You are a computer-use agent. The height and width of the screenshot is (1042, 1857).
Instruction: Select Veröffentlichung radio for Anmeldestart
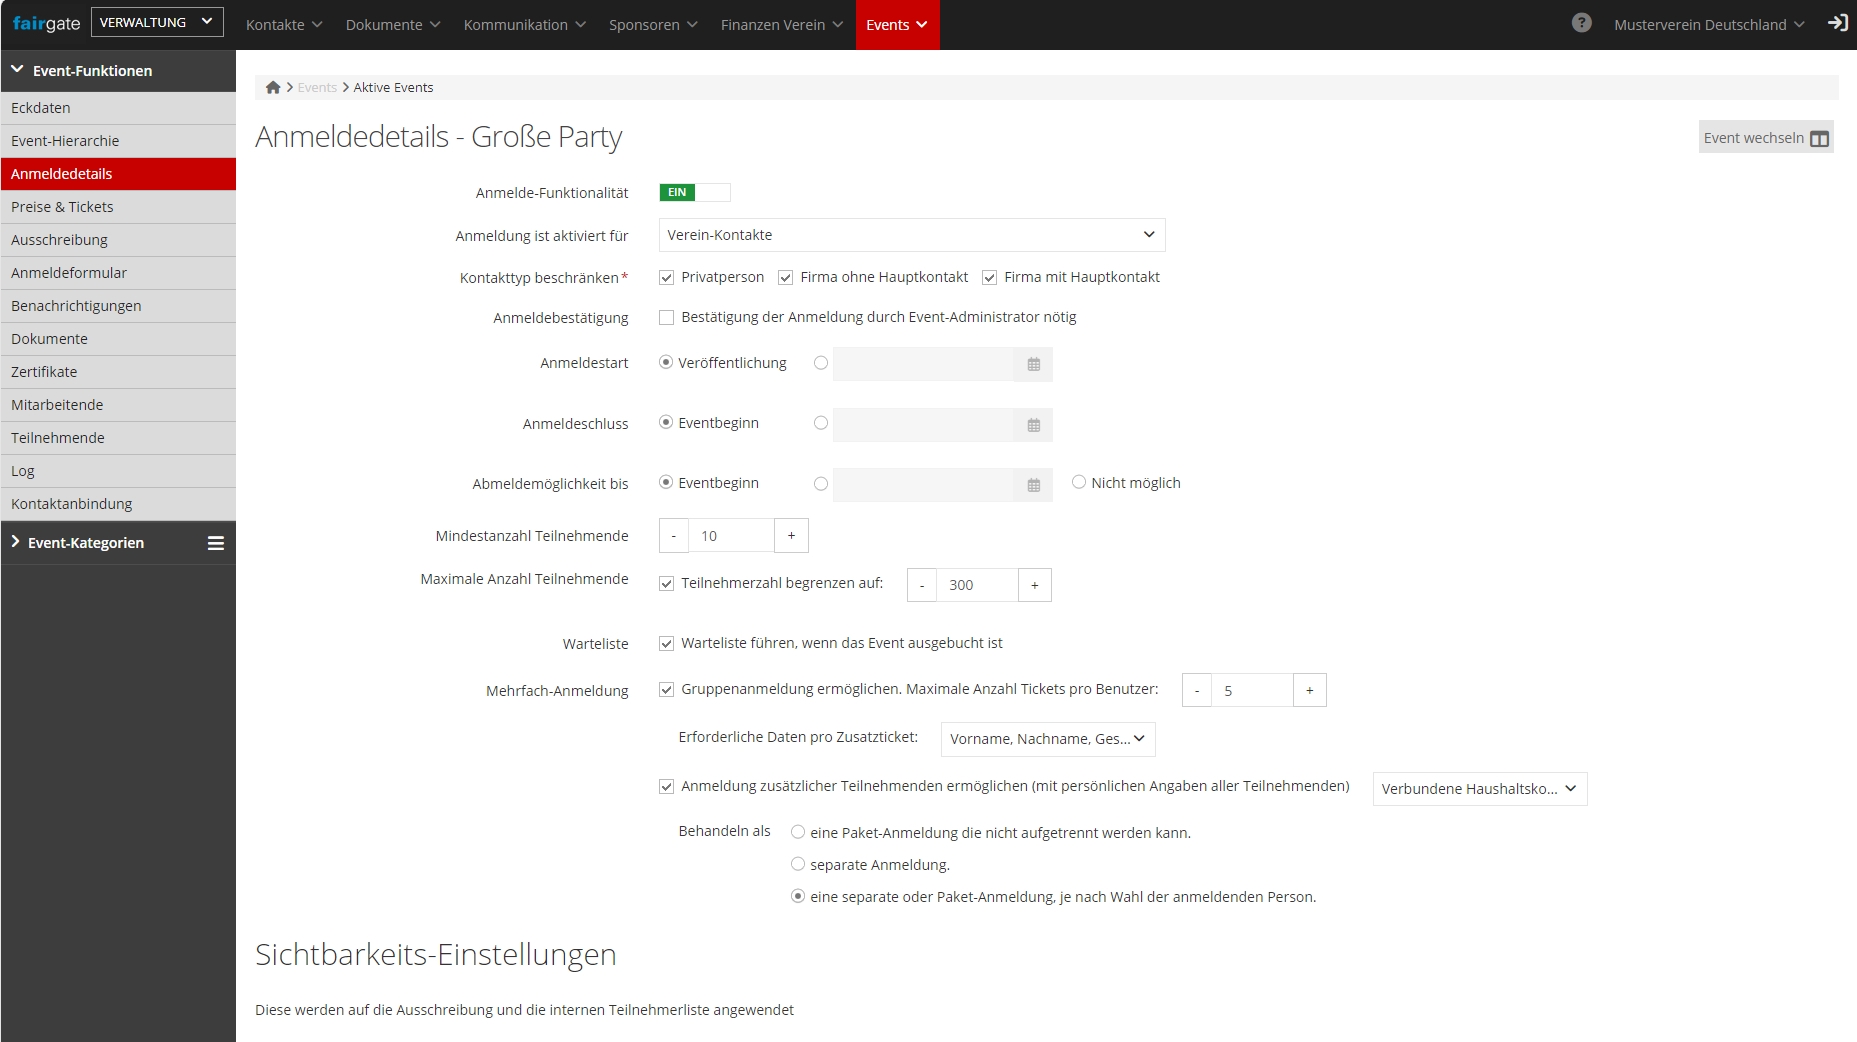click(666, 362)
